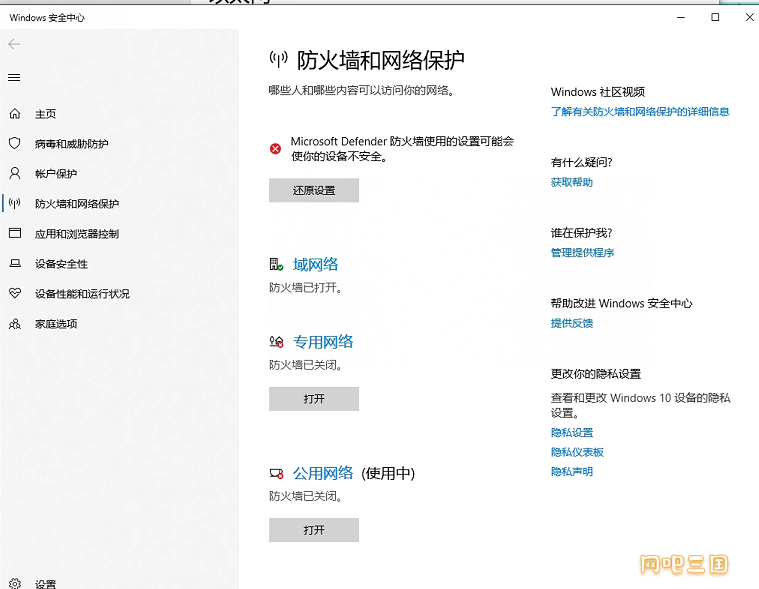The height and width of the screenshot is (589, 759).
Task: Click the Microsoft Defender warning message text
Action: [x=402, y=149]
